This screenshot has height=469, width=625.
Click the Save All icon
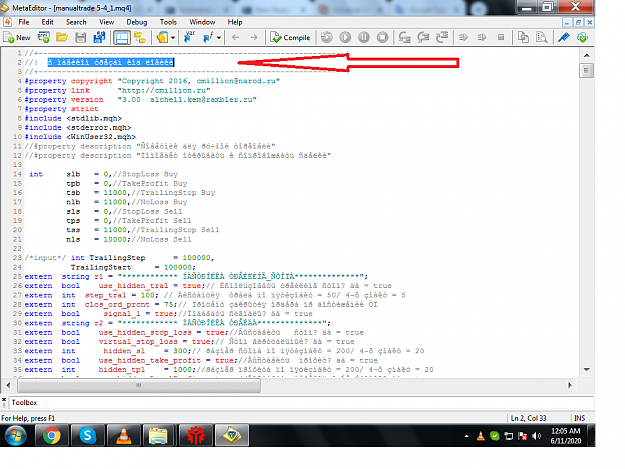pos(99,37)
